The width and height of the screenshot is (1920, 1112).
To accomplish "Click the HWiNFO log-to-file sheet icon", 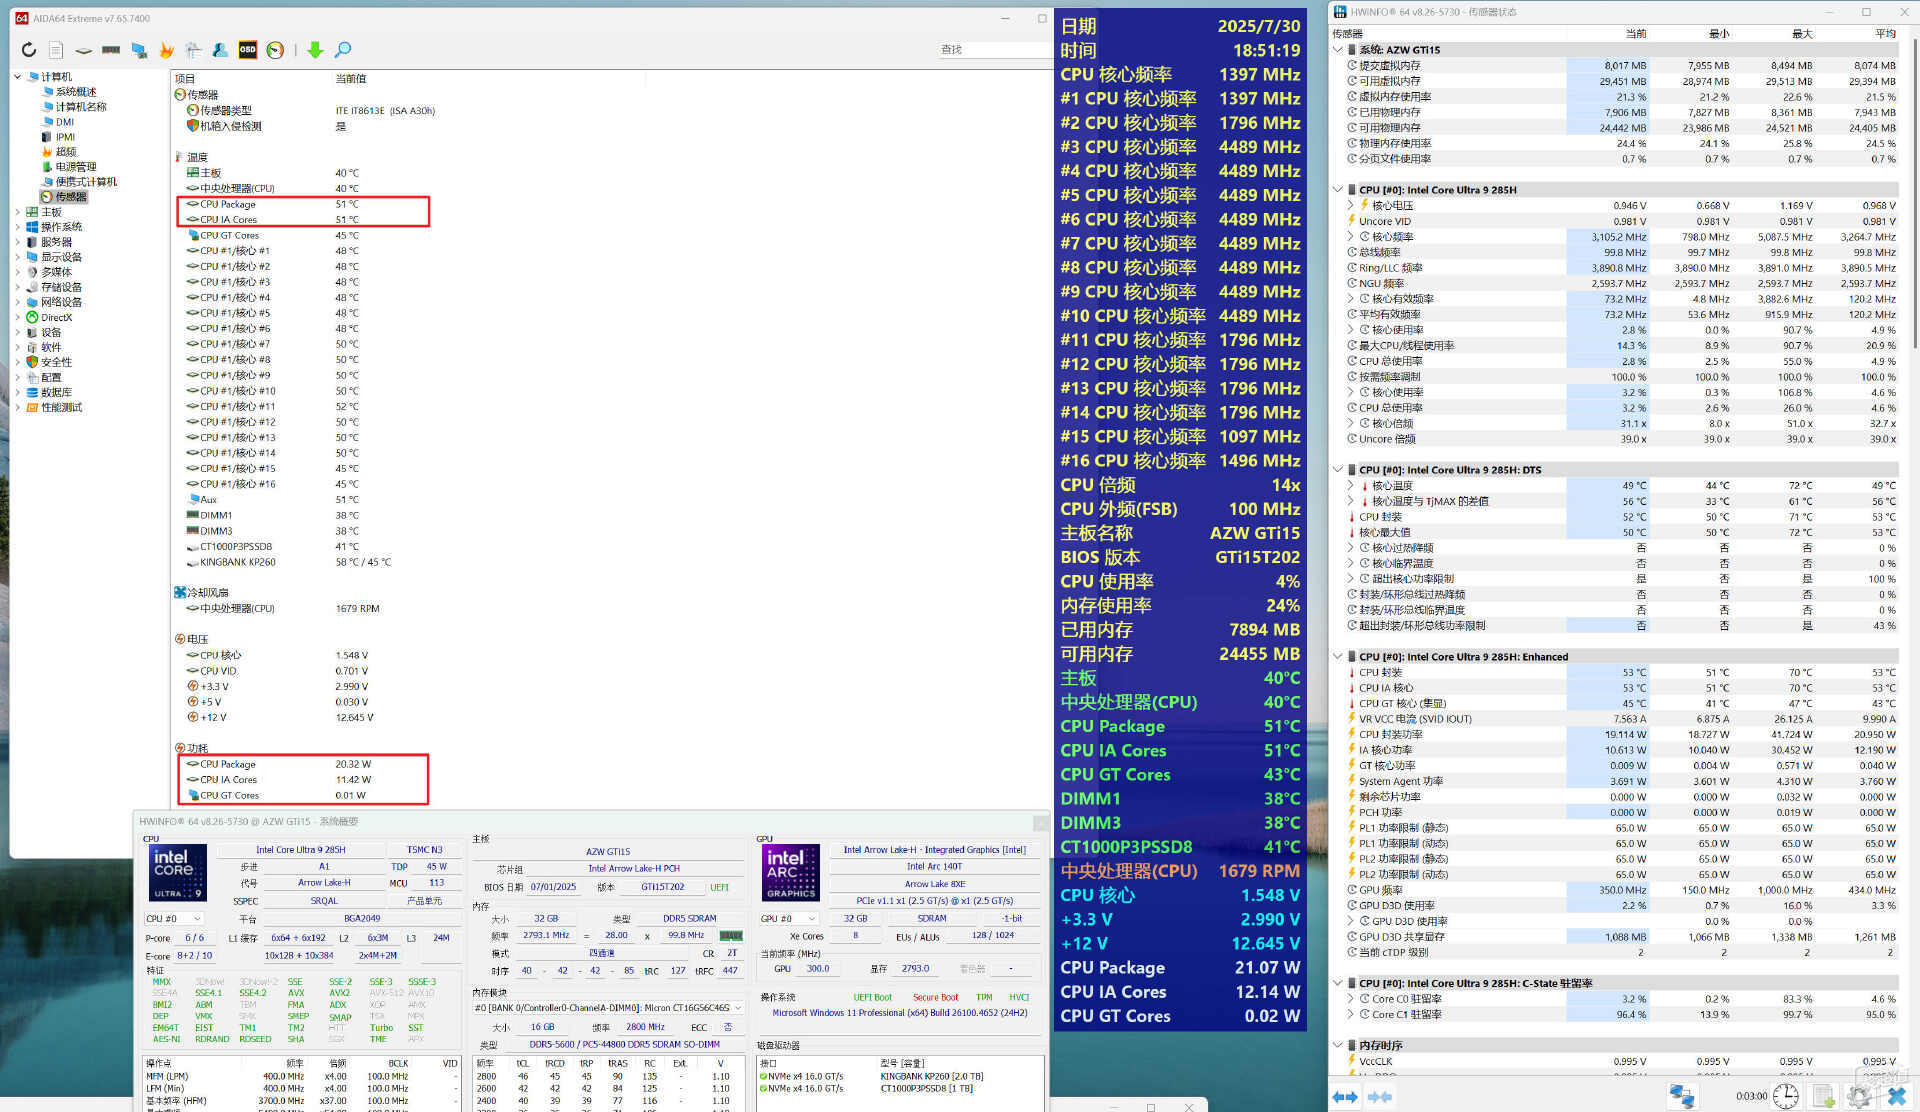I will click(x=1823, y=1097).
